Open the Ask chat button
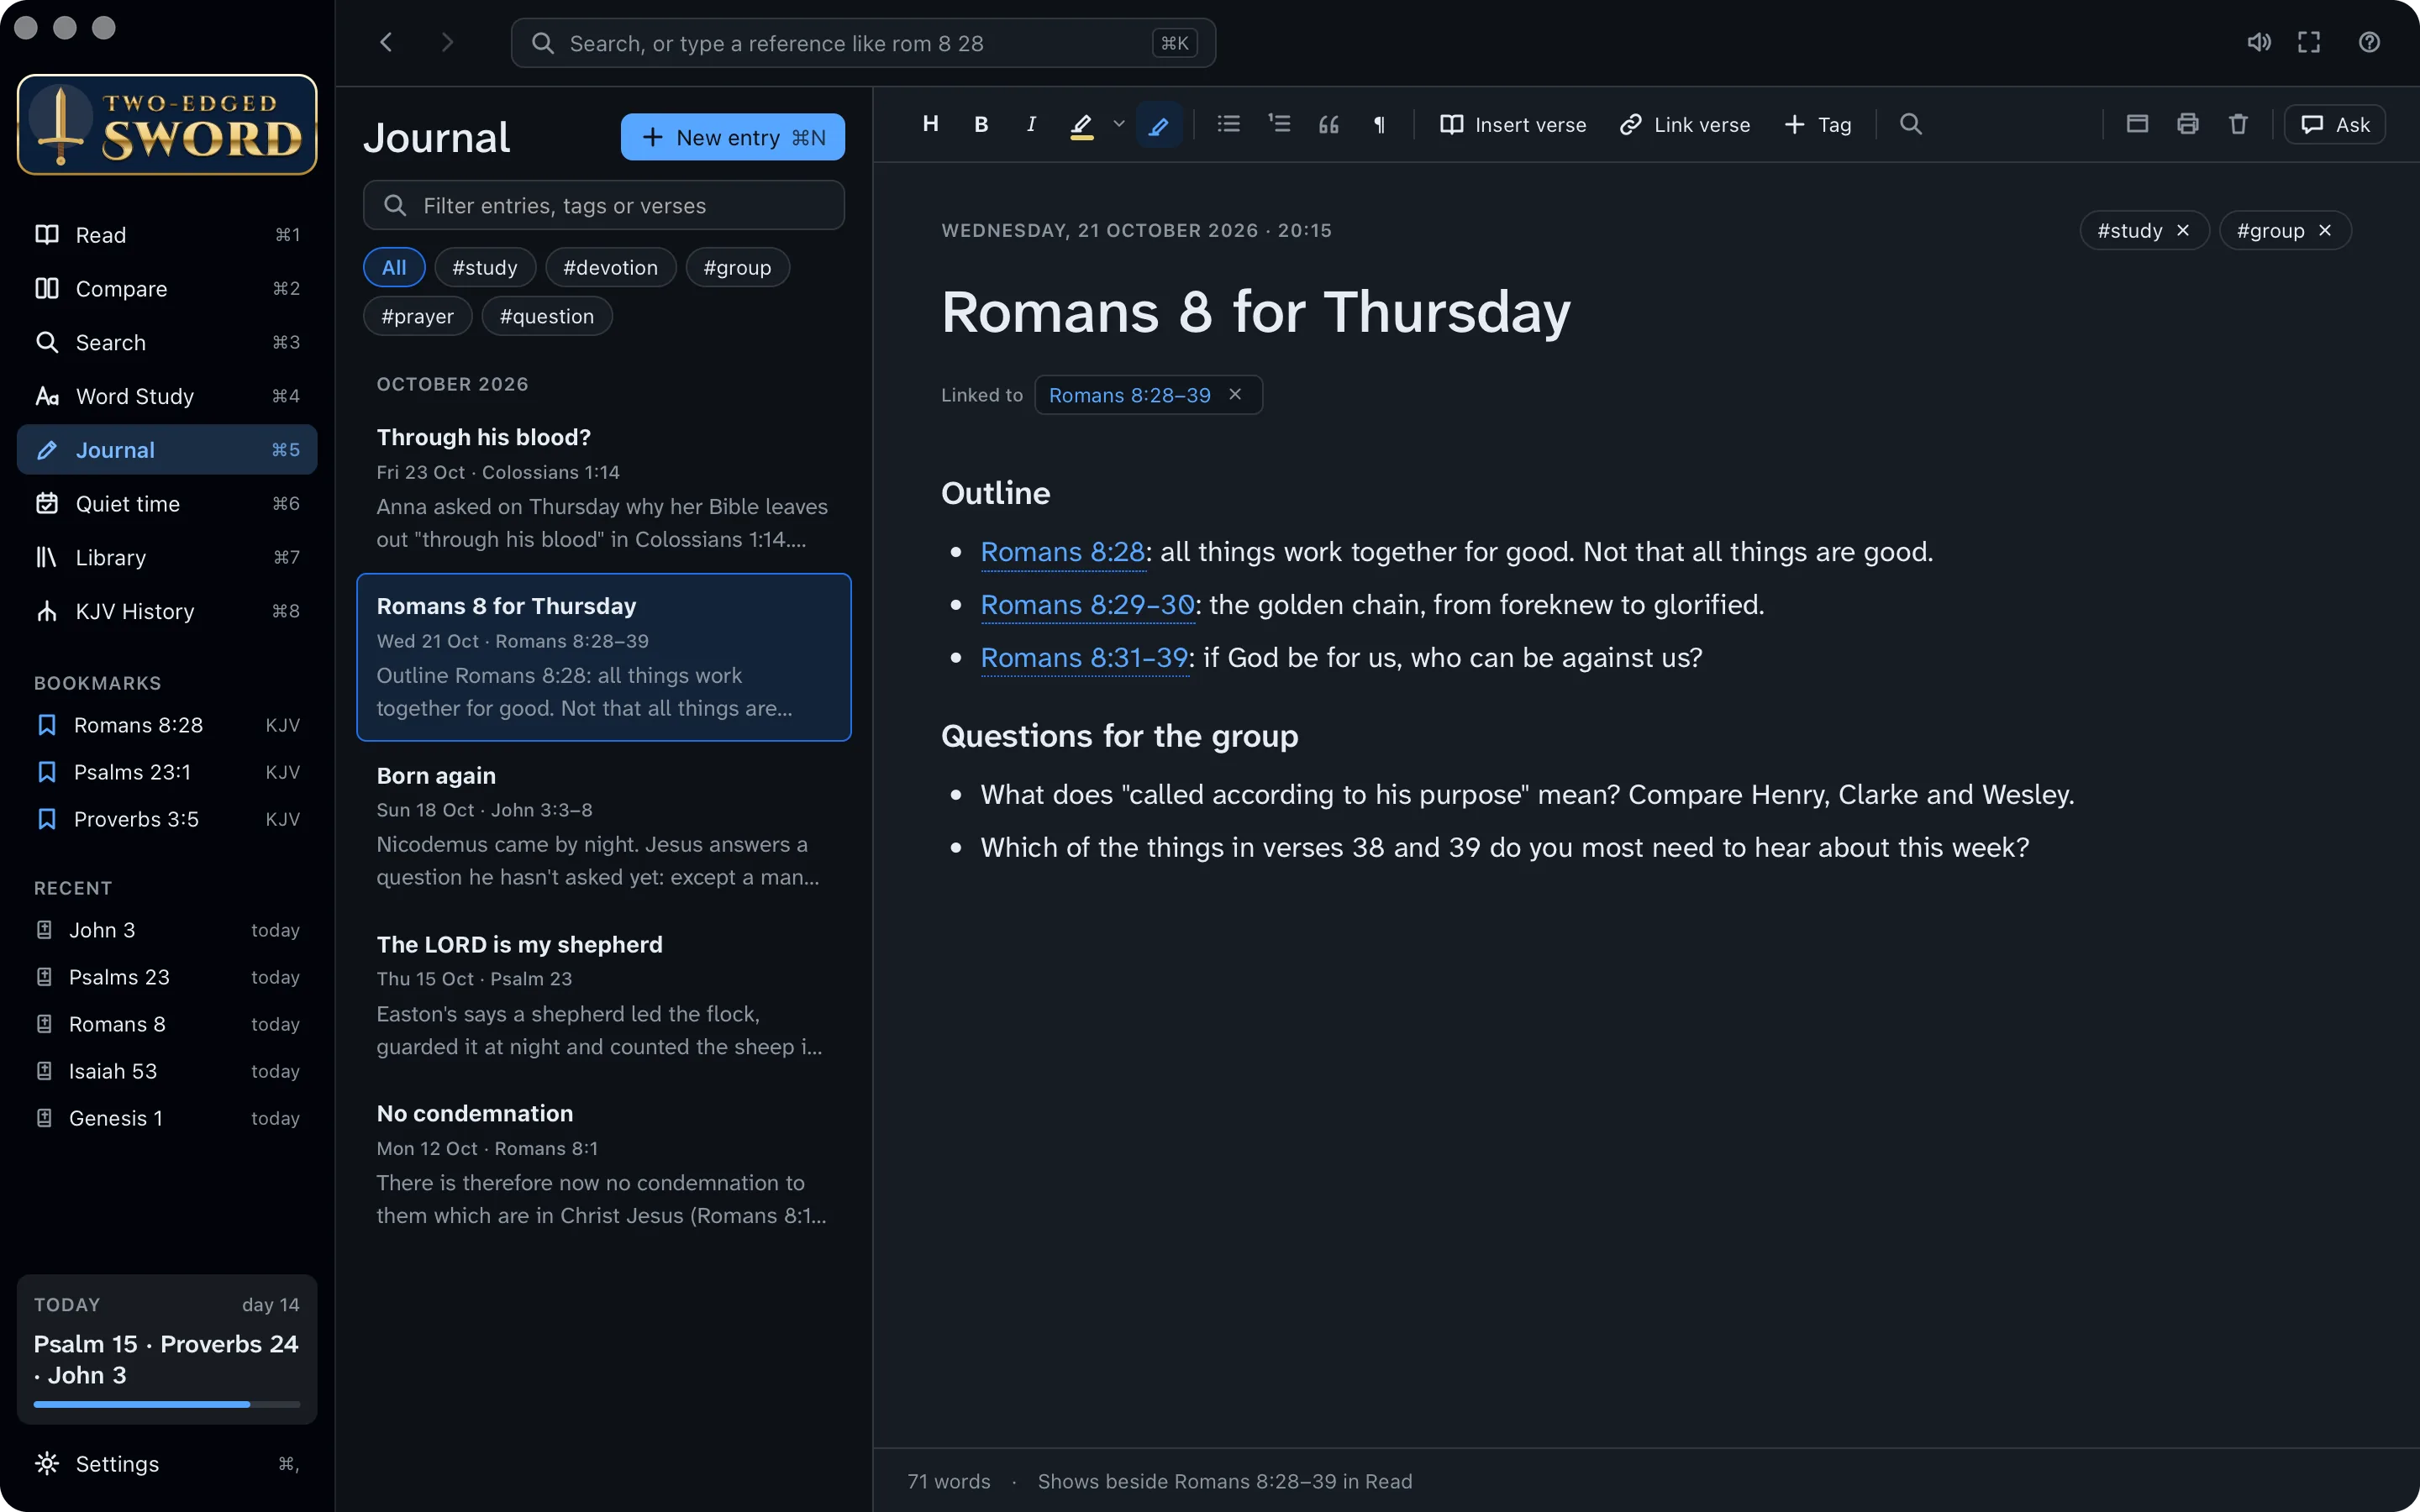 [2335, 124]
